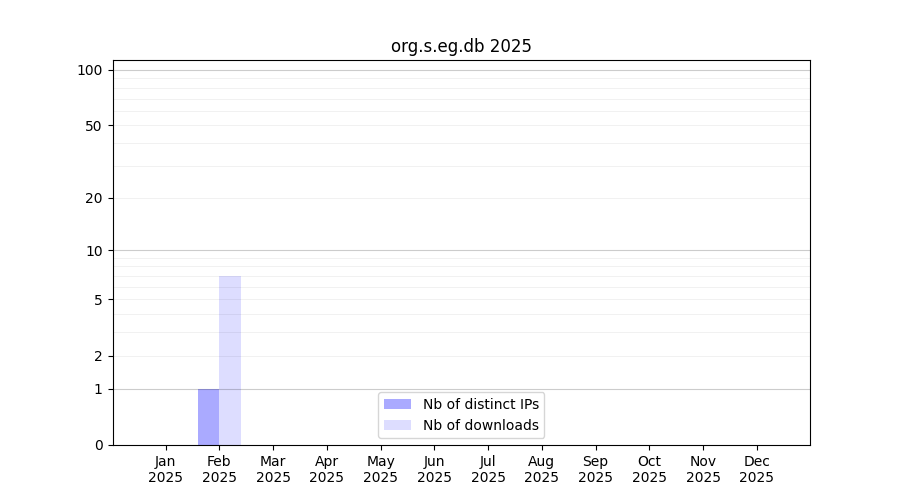Select the y-axis tick label 5
This screenshot has height=500, width=900.
click(98, 300)
